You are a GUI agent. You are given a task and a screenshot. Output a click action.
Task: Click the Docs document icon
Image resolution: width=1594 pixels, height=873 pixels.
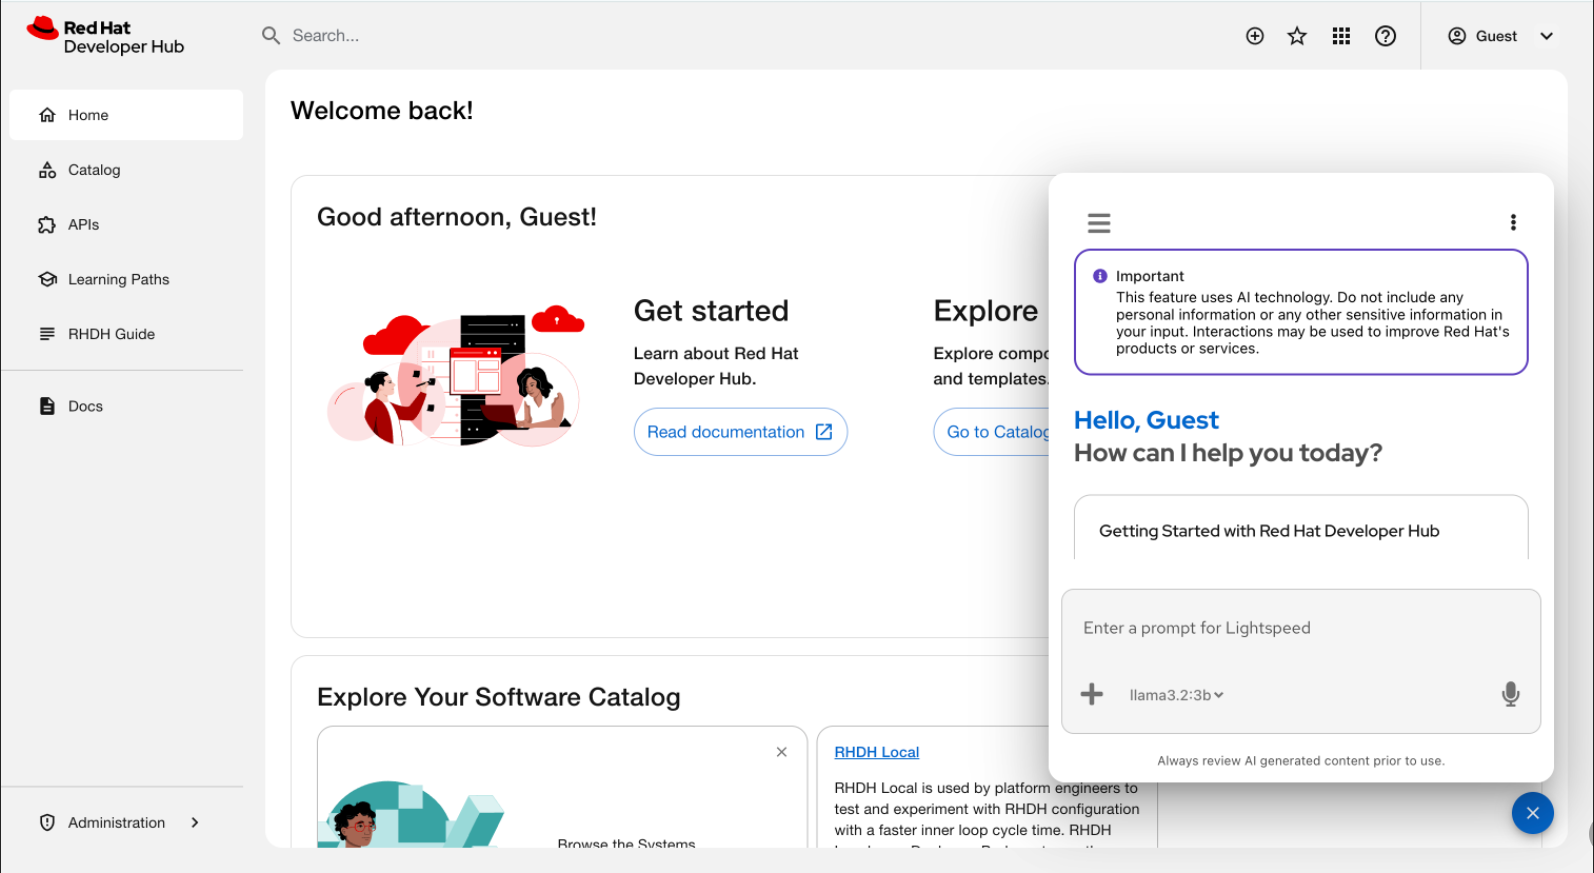coord(47,406)
